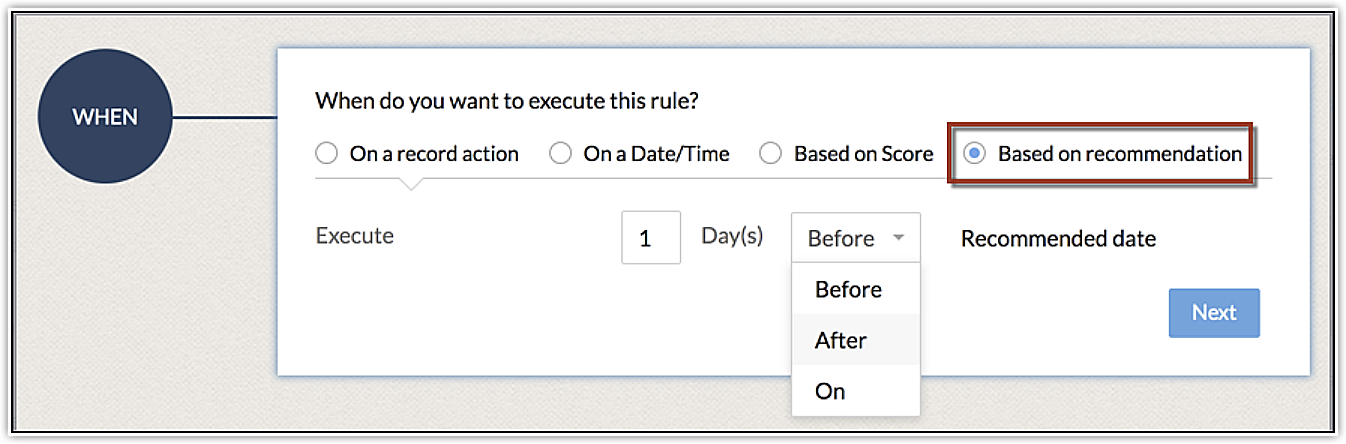This screenshot has width=1346, height=444.
Task: Choose 'On' from the dropdown list
Action: [830, 391]
